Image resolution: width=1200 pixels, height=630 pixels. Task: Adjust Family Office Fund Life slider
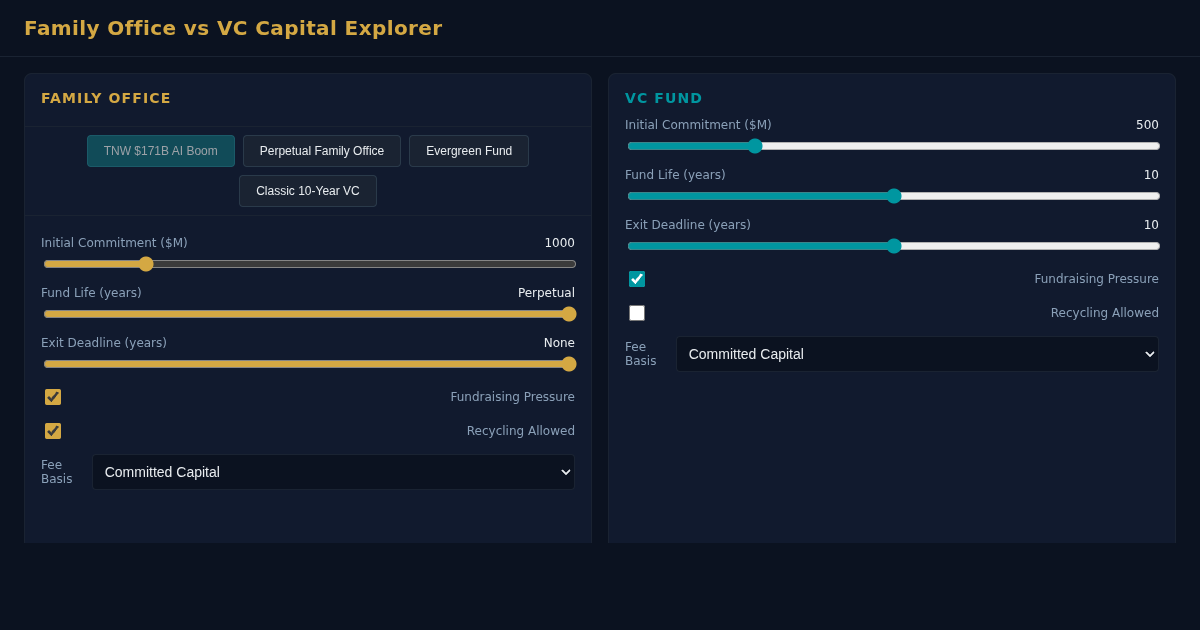click(309, 314)
